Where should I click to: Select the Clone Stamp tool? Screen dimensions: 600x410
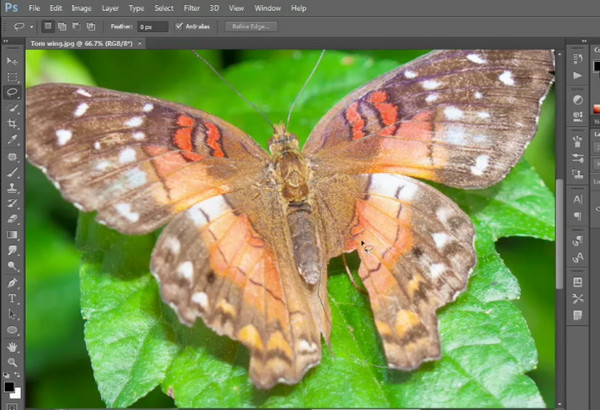pyautogui.click(x=12, y=187)
